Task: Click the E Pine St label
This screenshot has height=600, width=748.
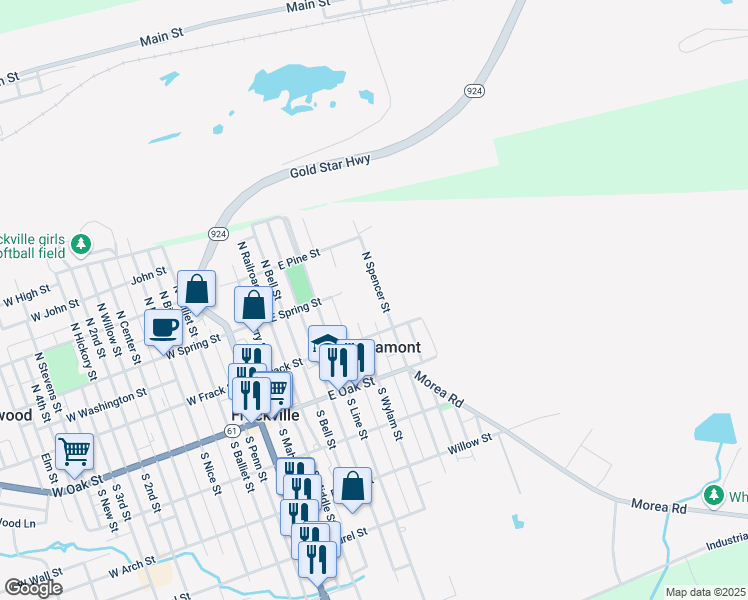Action: (x=299, y=259)
